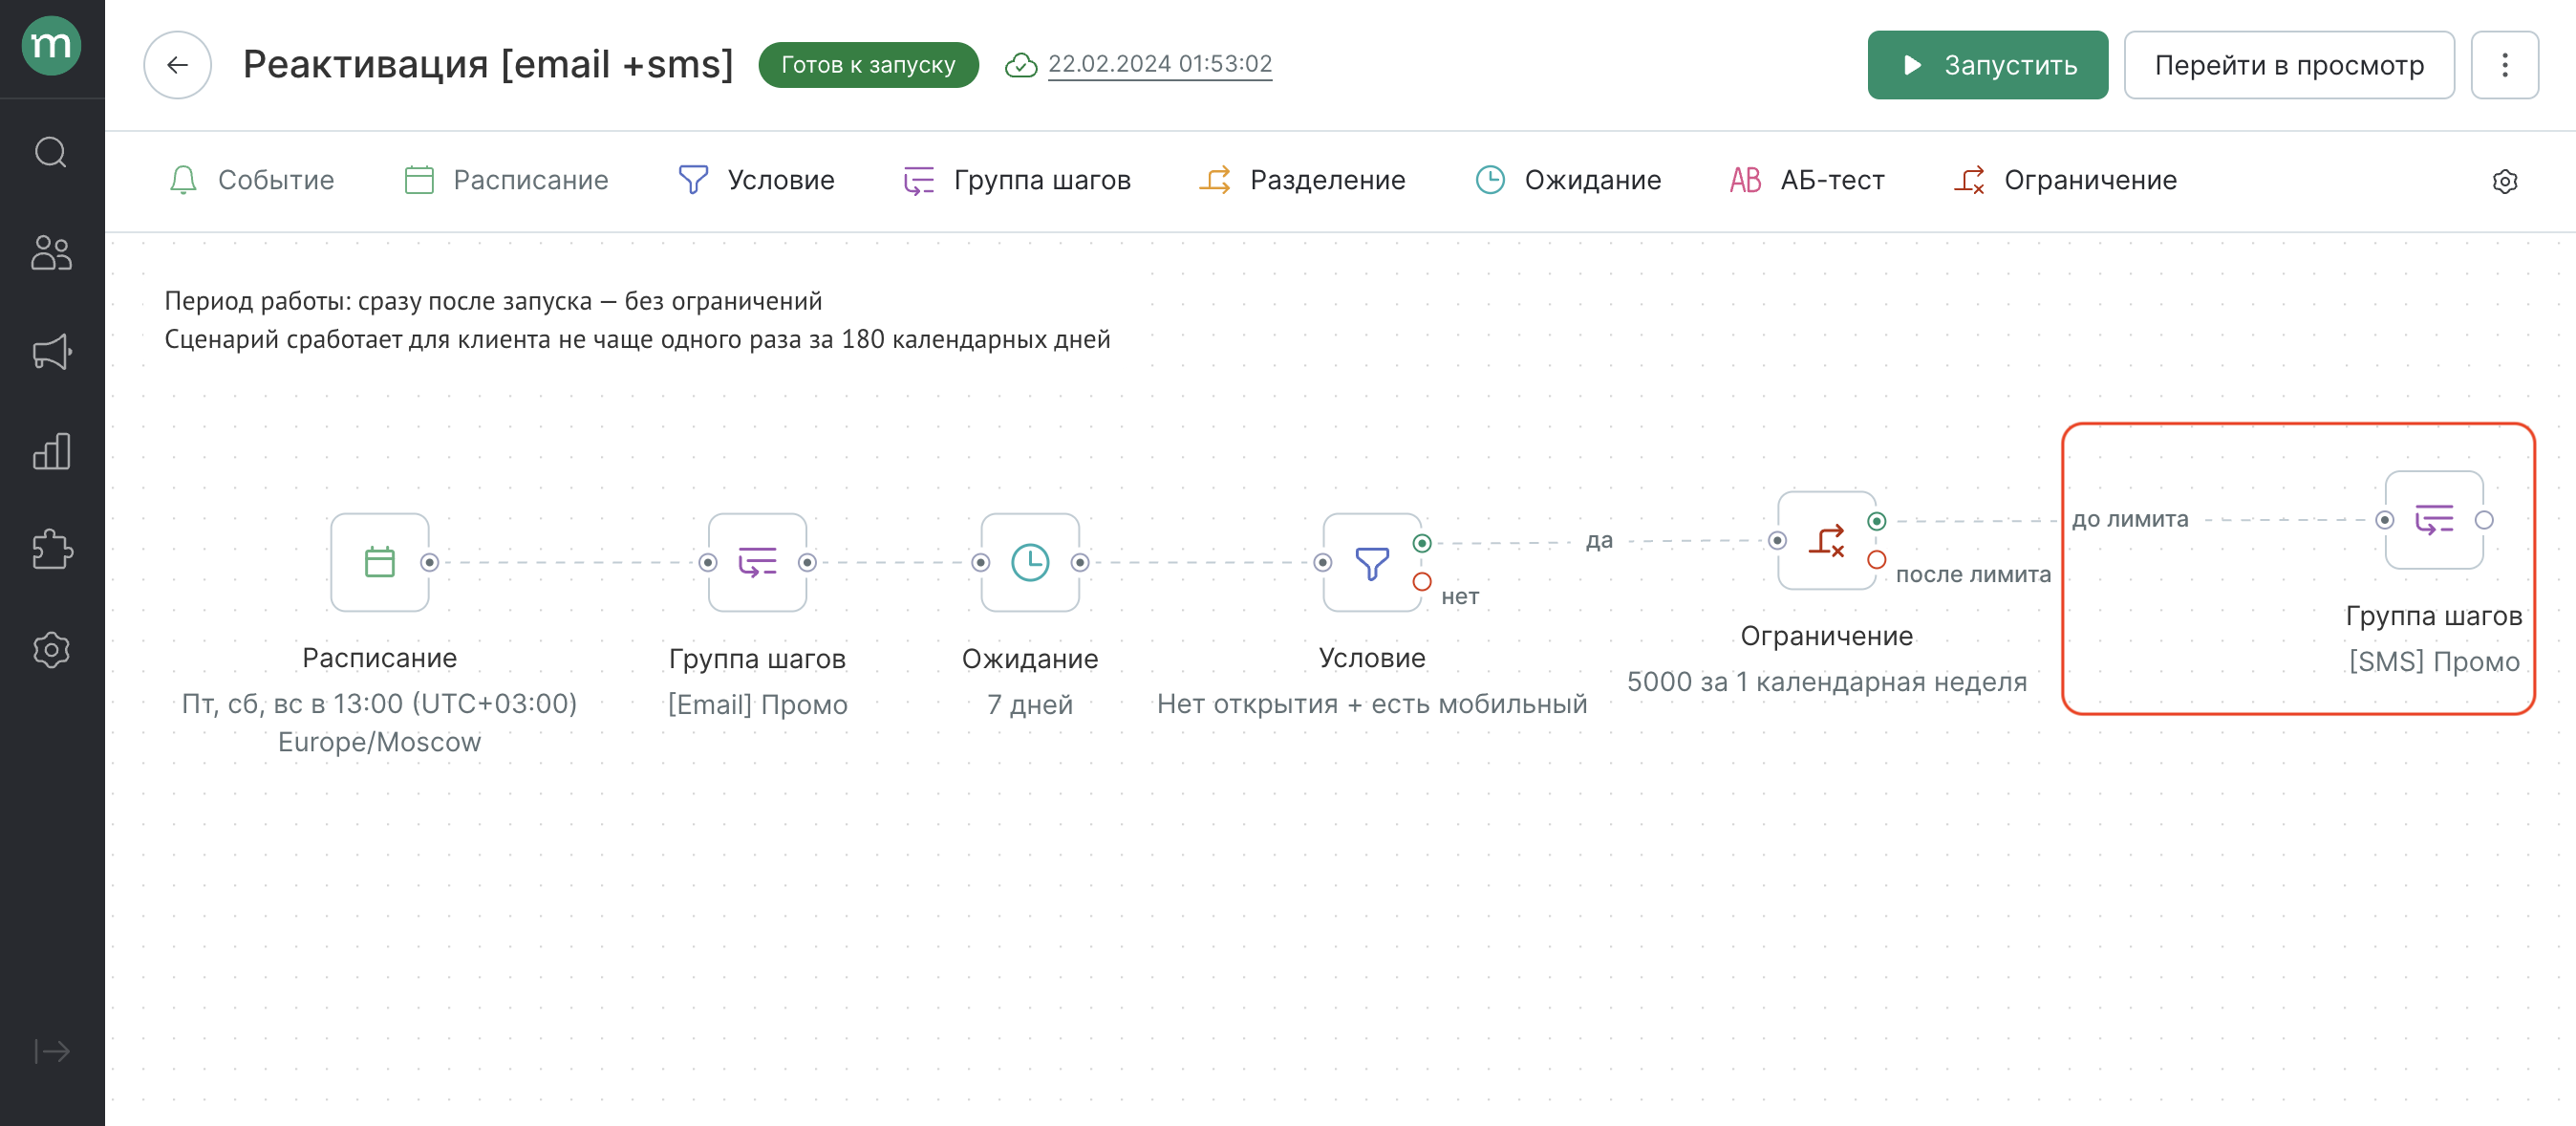Open the three-dot more menu

tap(2504, 65)
